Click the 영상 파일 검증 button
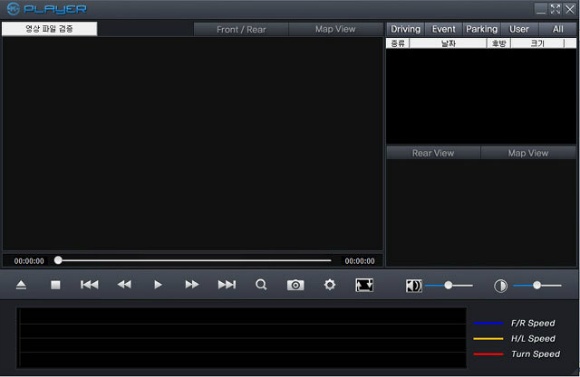Viewport: 580px width, 377px height. 50,29
